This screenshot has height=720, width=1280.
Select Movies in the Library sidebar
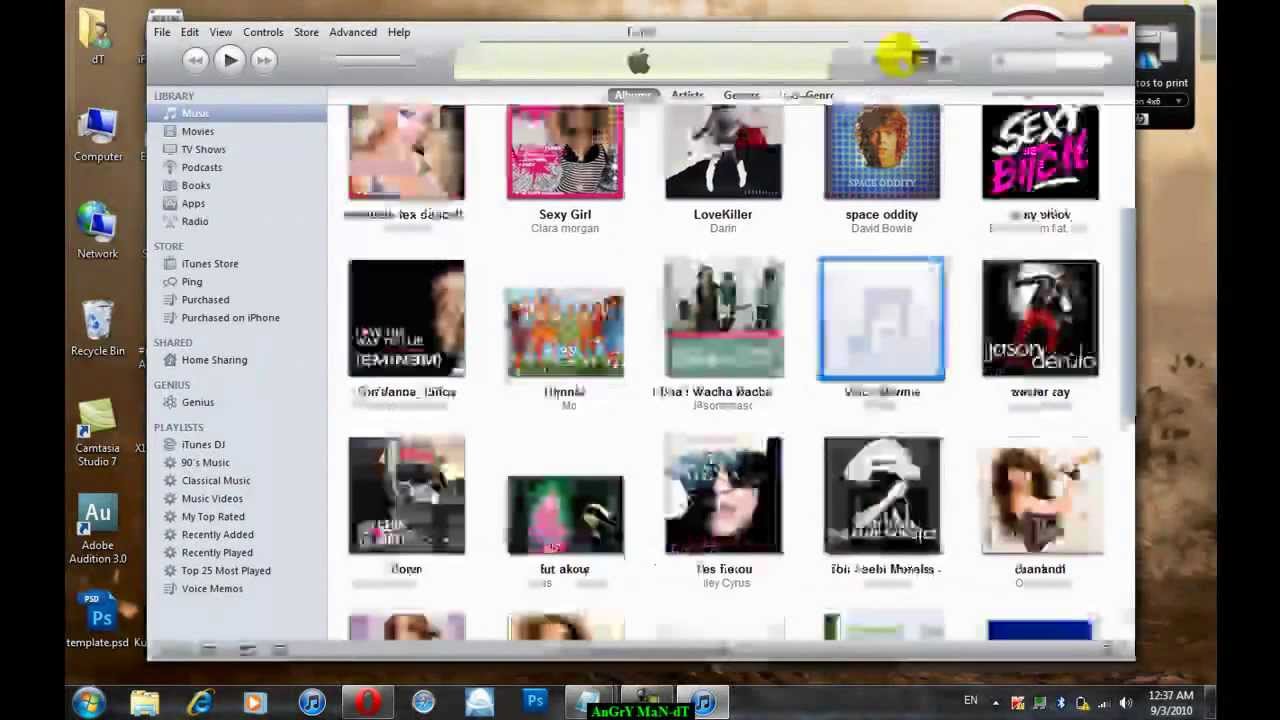point(237,131)
